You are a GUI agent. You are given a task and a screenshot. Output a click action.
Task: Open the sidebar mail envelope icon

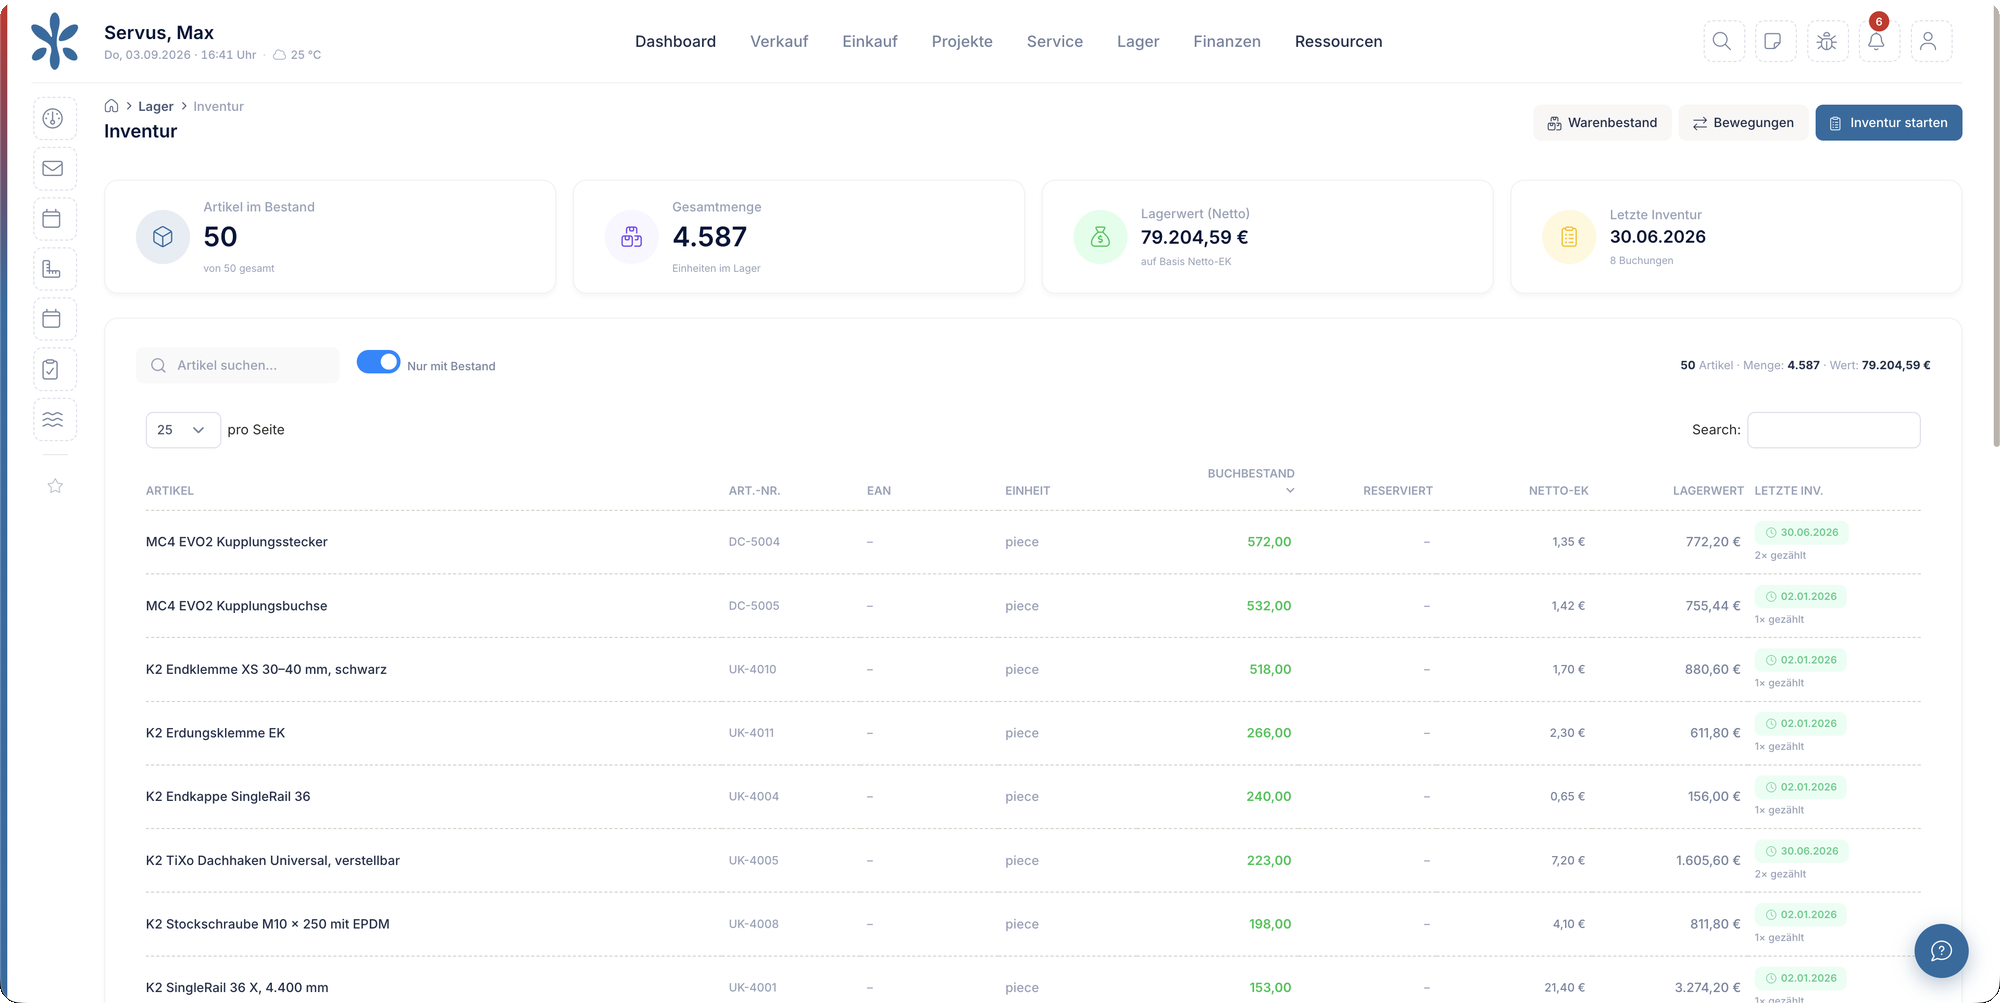click(53, 168)
